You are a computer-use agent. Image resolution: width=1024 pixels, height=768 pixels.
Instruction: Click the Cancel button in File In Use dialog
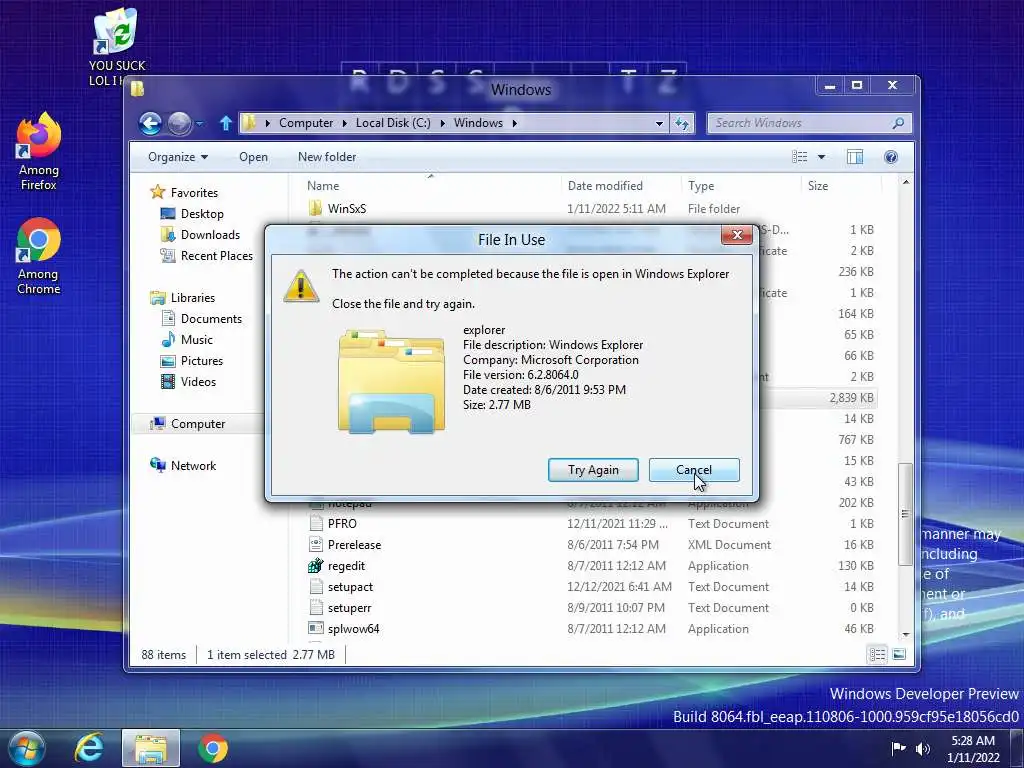pyautogui.click(x=694, y=470)
